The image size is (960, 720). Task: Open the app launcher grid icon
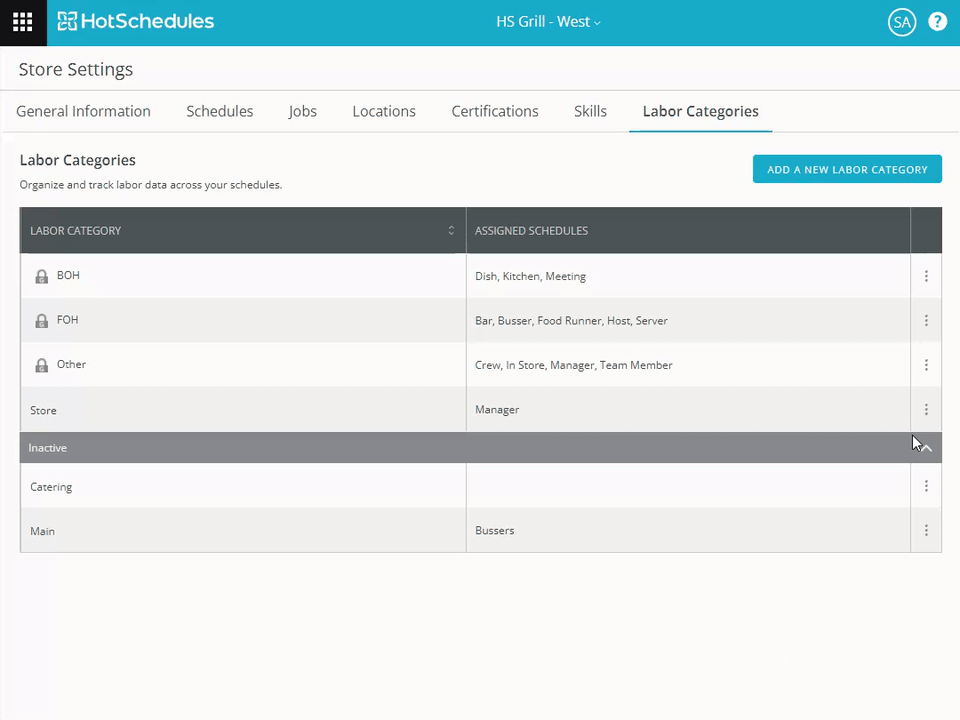point(23,22)
